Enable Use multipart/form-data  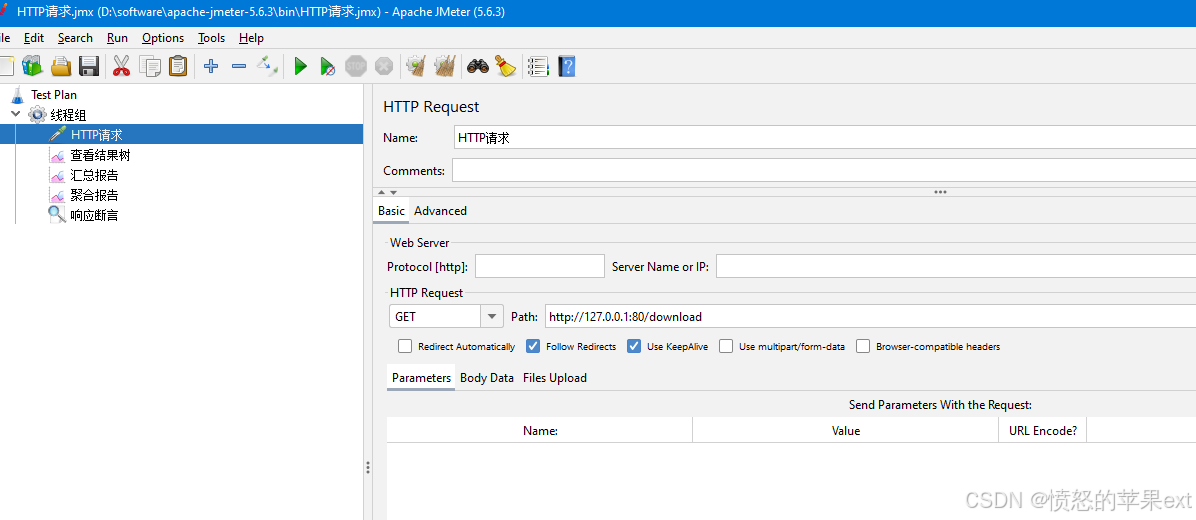coord(726,346)
